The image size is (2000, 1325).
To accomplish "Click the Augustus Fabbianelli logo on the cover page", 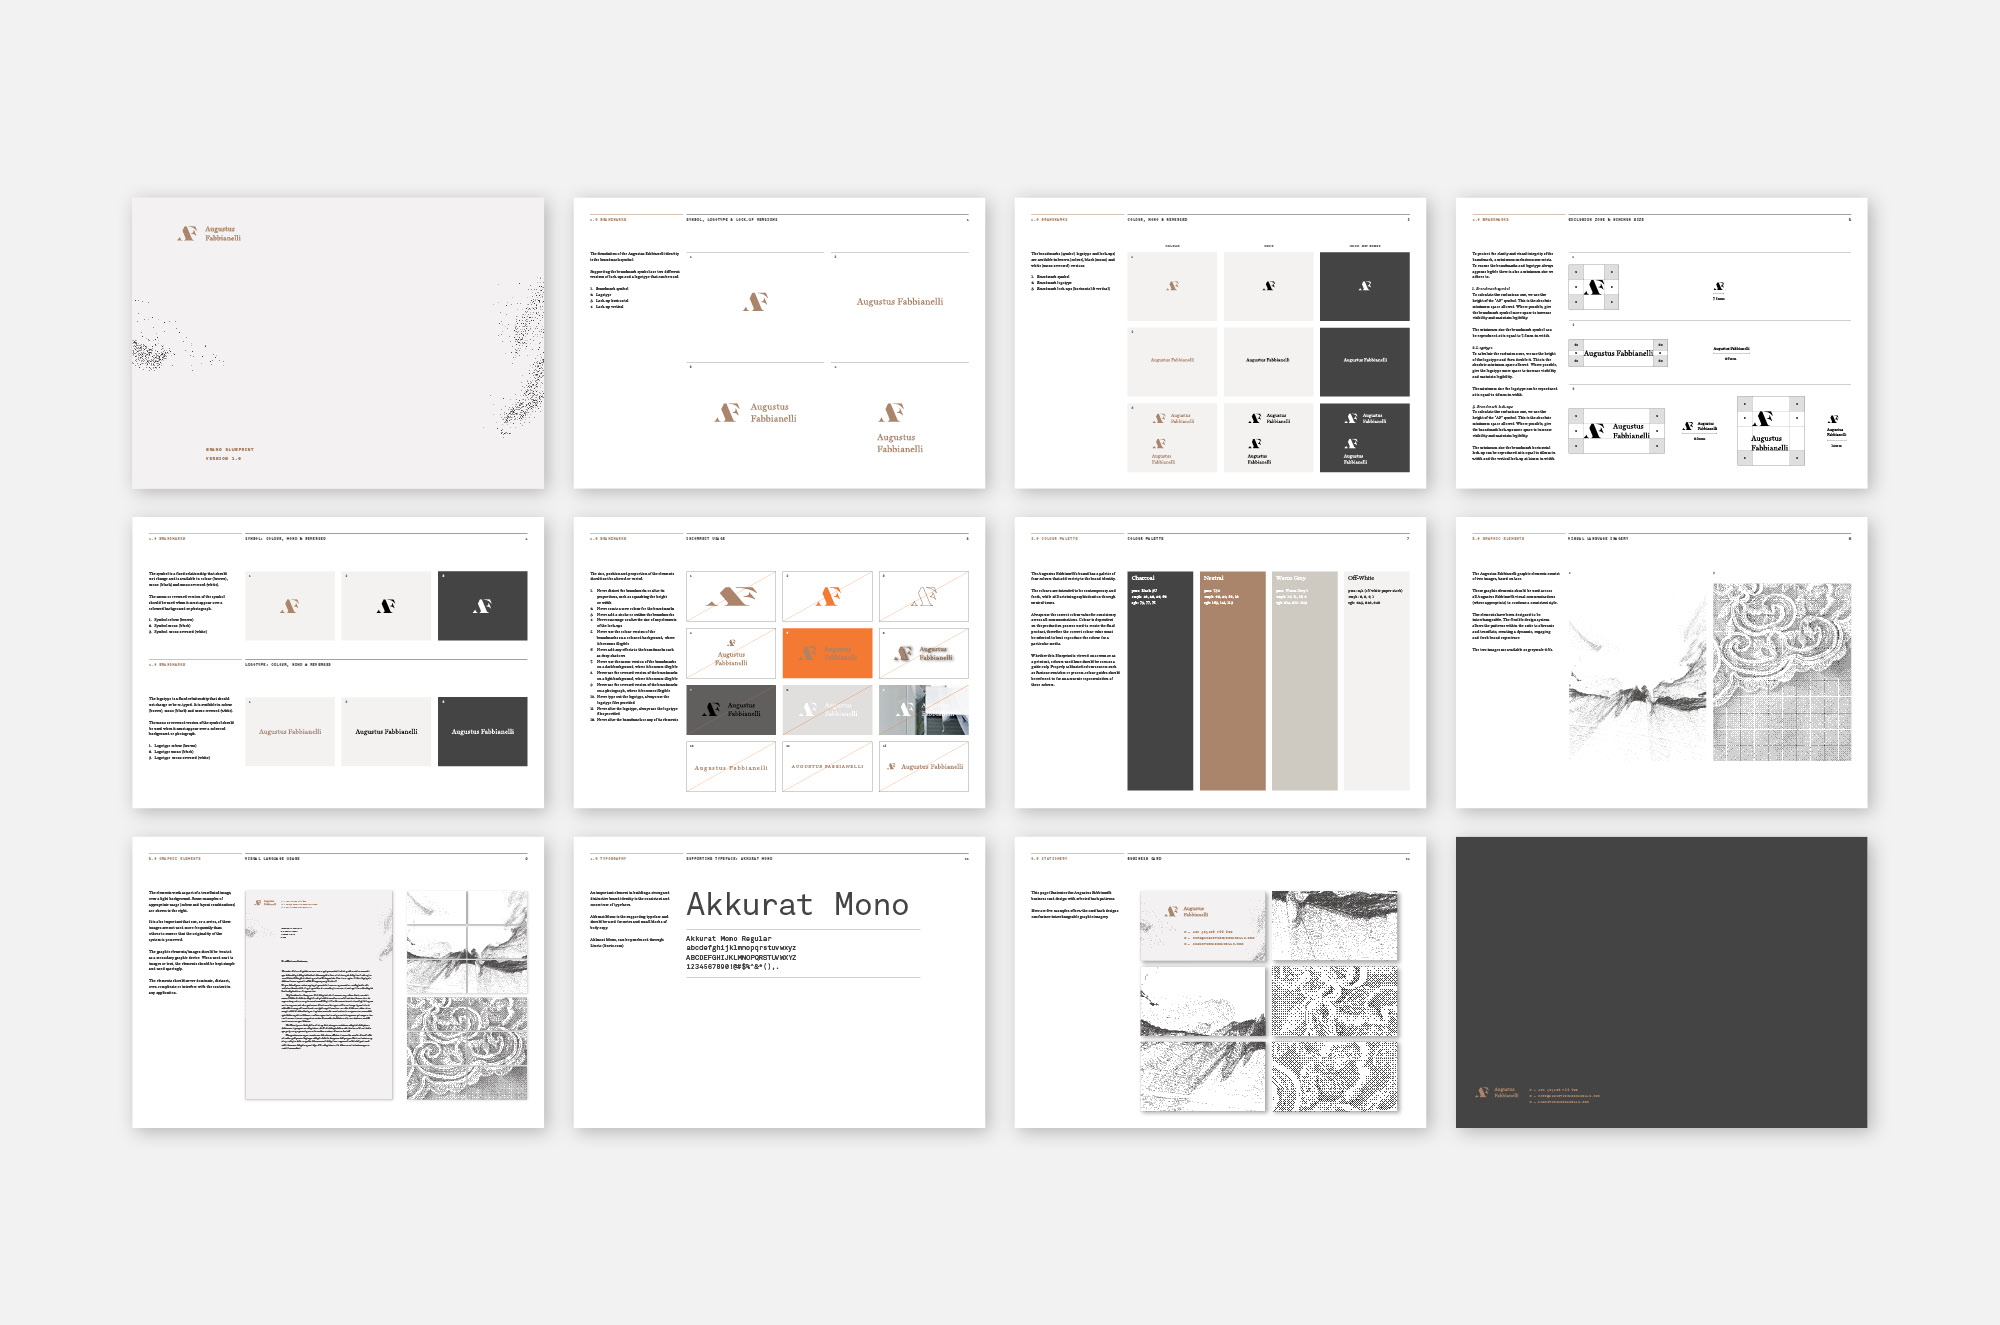I will (209, 234).
